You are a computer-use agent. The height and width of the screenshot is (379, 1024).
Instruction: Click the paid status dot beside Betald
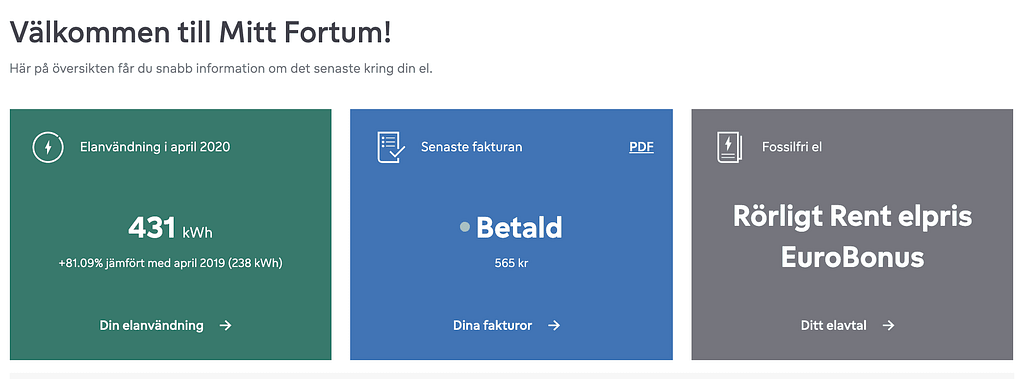pos(465,227)
